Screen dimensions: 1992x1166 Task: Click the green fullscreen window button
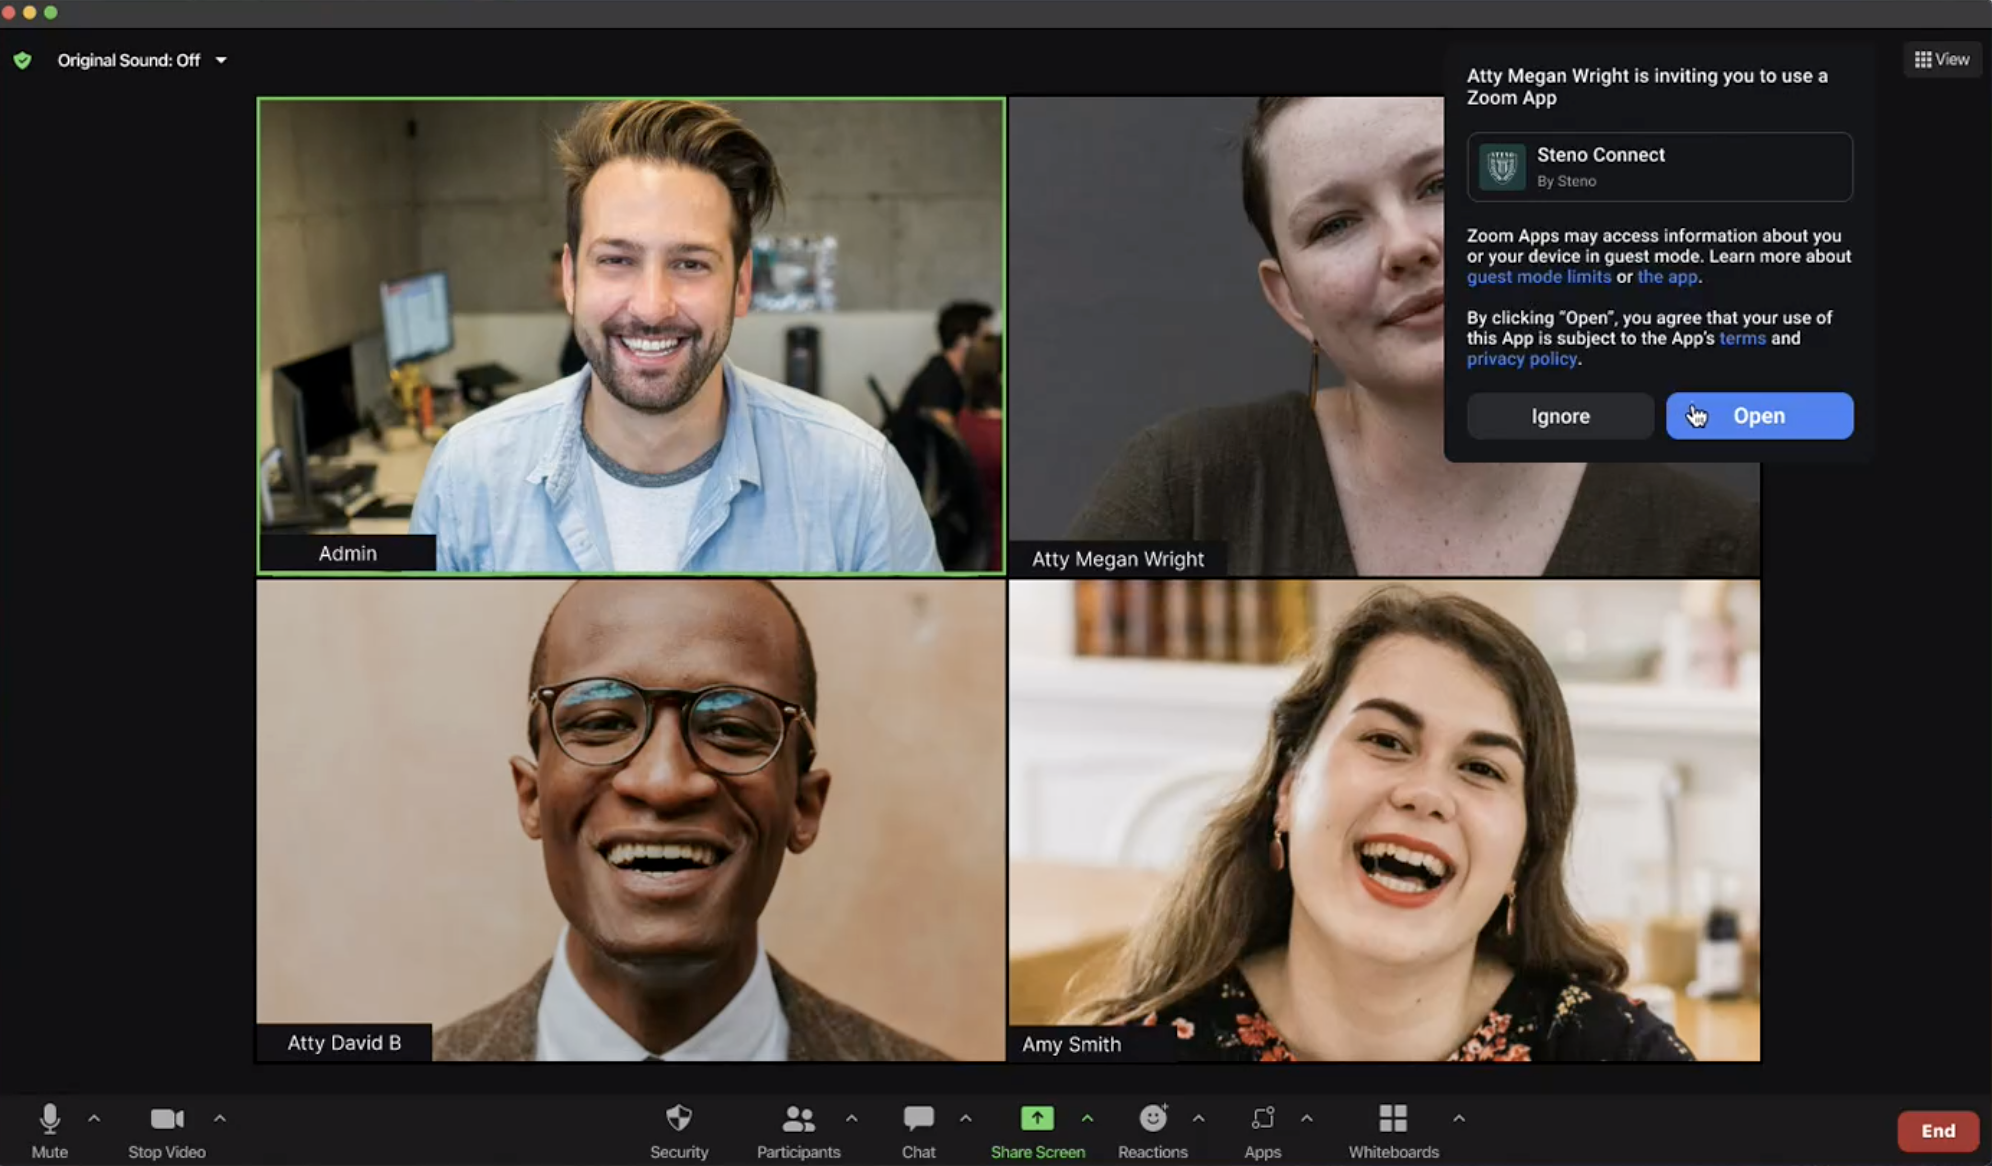50,12
